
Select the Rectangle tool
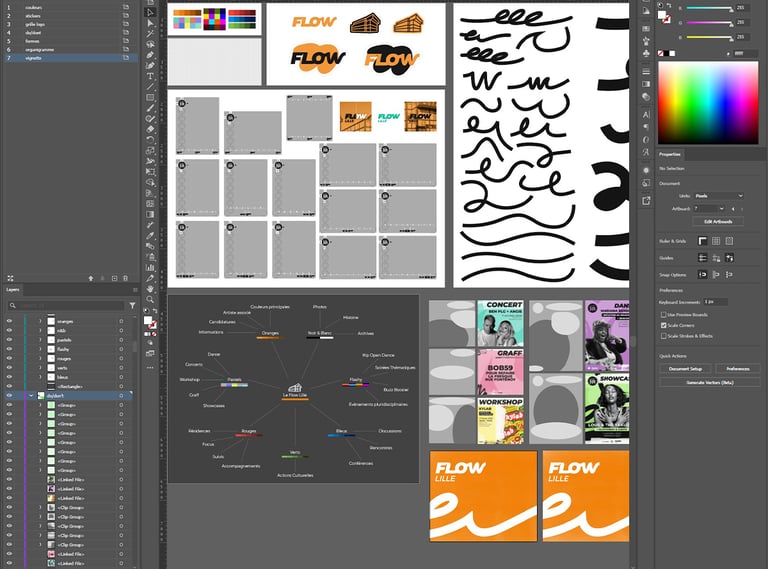point(150,97)
